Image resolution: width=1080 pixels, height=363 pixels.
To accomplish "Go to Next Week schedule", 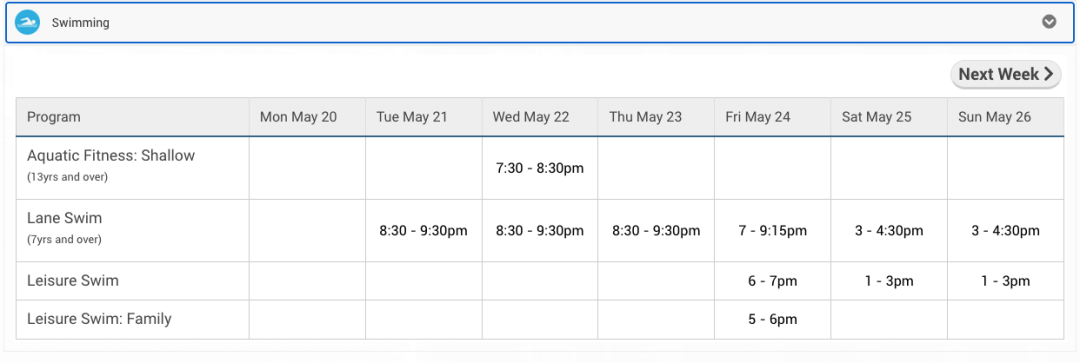I will click(x=1006, y=74).
